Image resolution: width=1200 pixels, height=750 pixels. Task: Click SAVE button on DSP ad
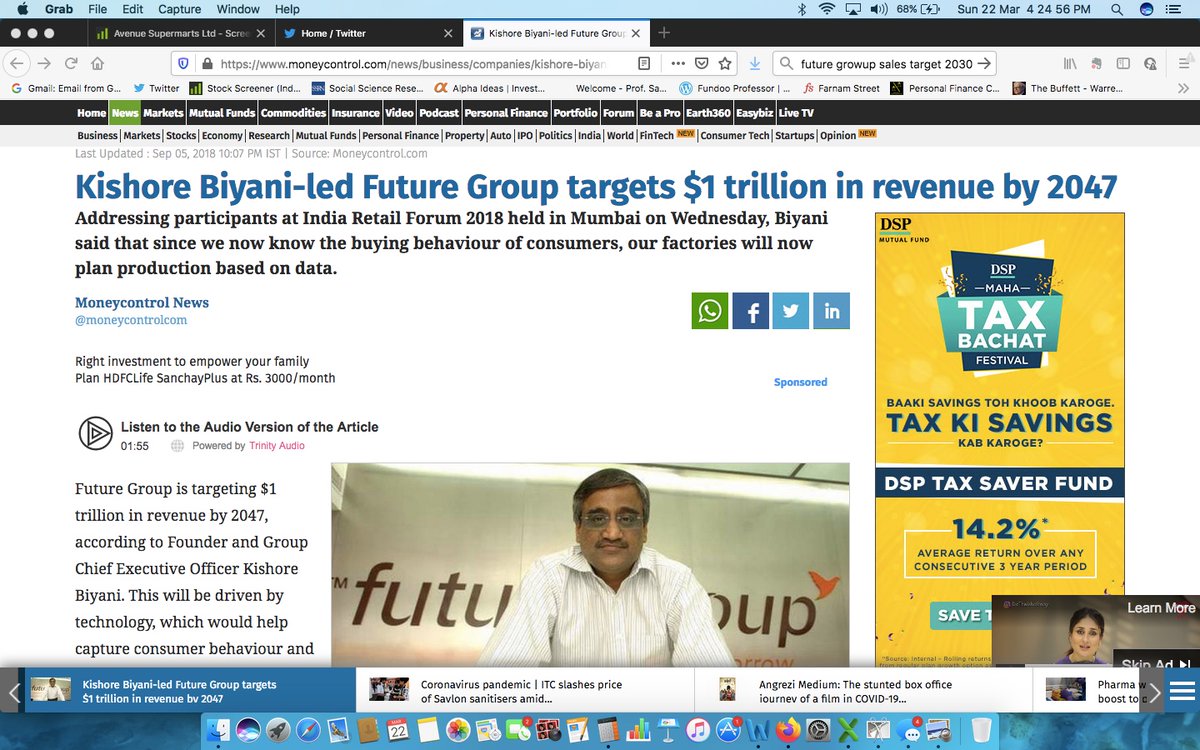[961, 615]
